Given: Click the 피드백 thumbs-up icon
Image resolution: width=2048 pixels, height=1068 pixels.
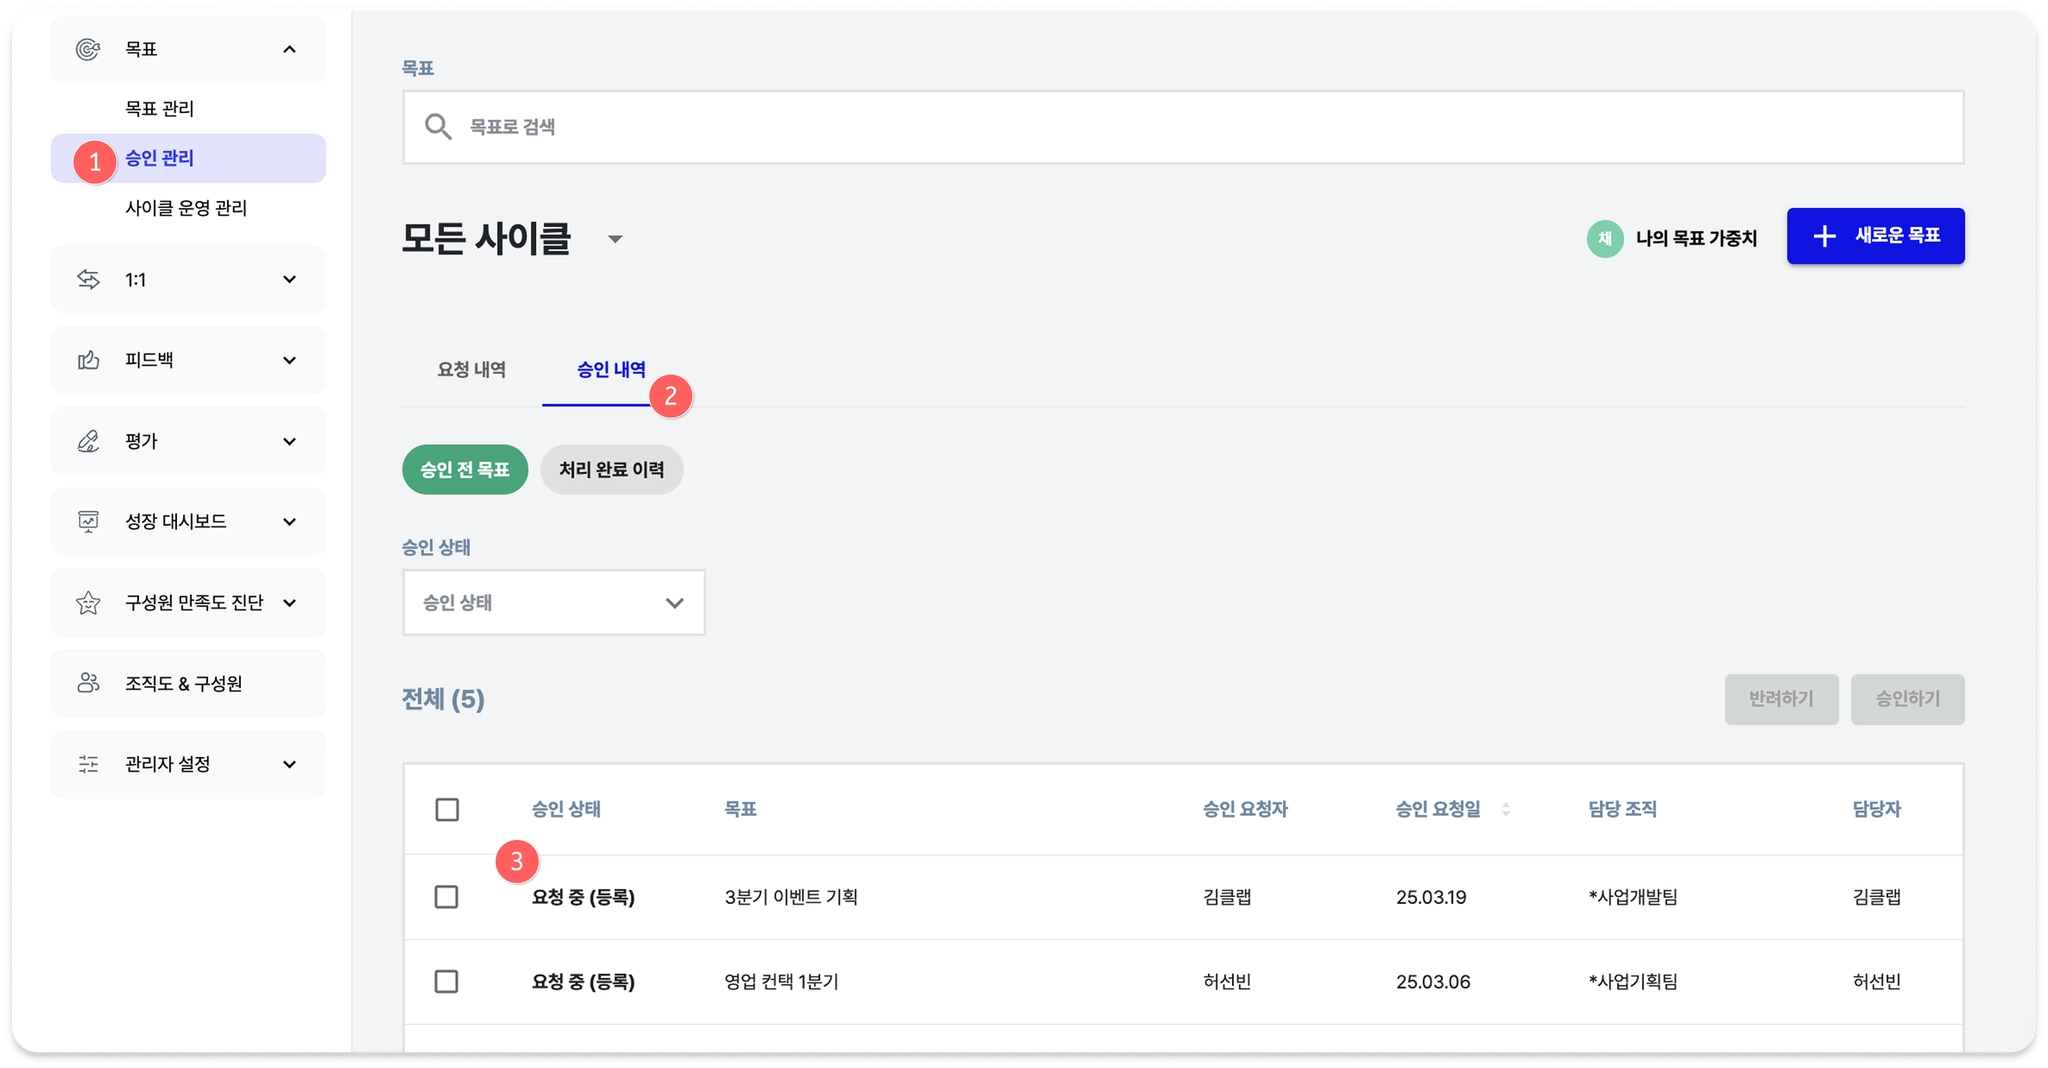Looking at the screenshot, I should pos(88,360).
